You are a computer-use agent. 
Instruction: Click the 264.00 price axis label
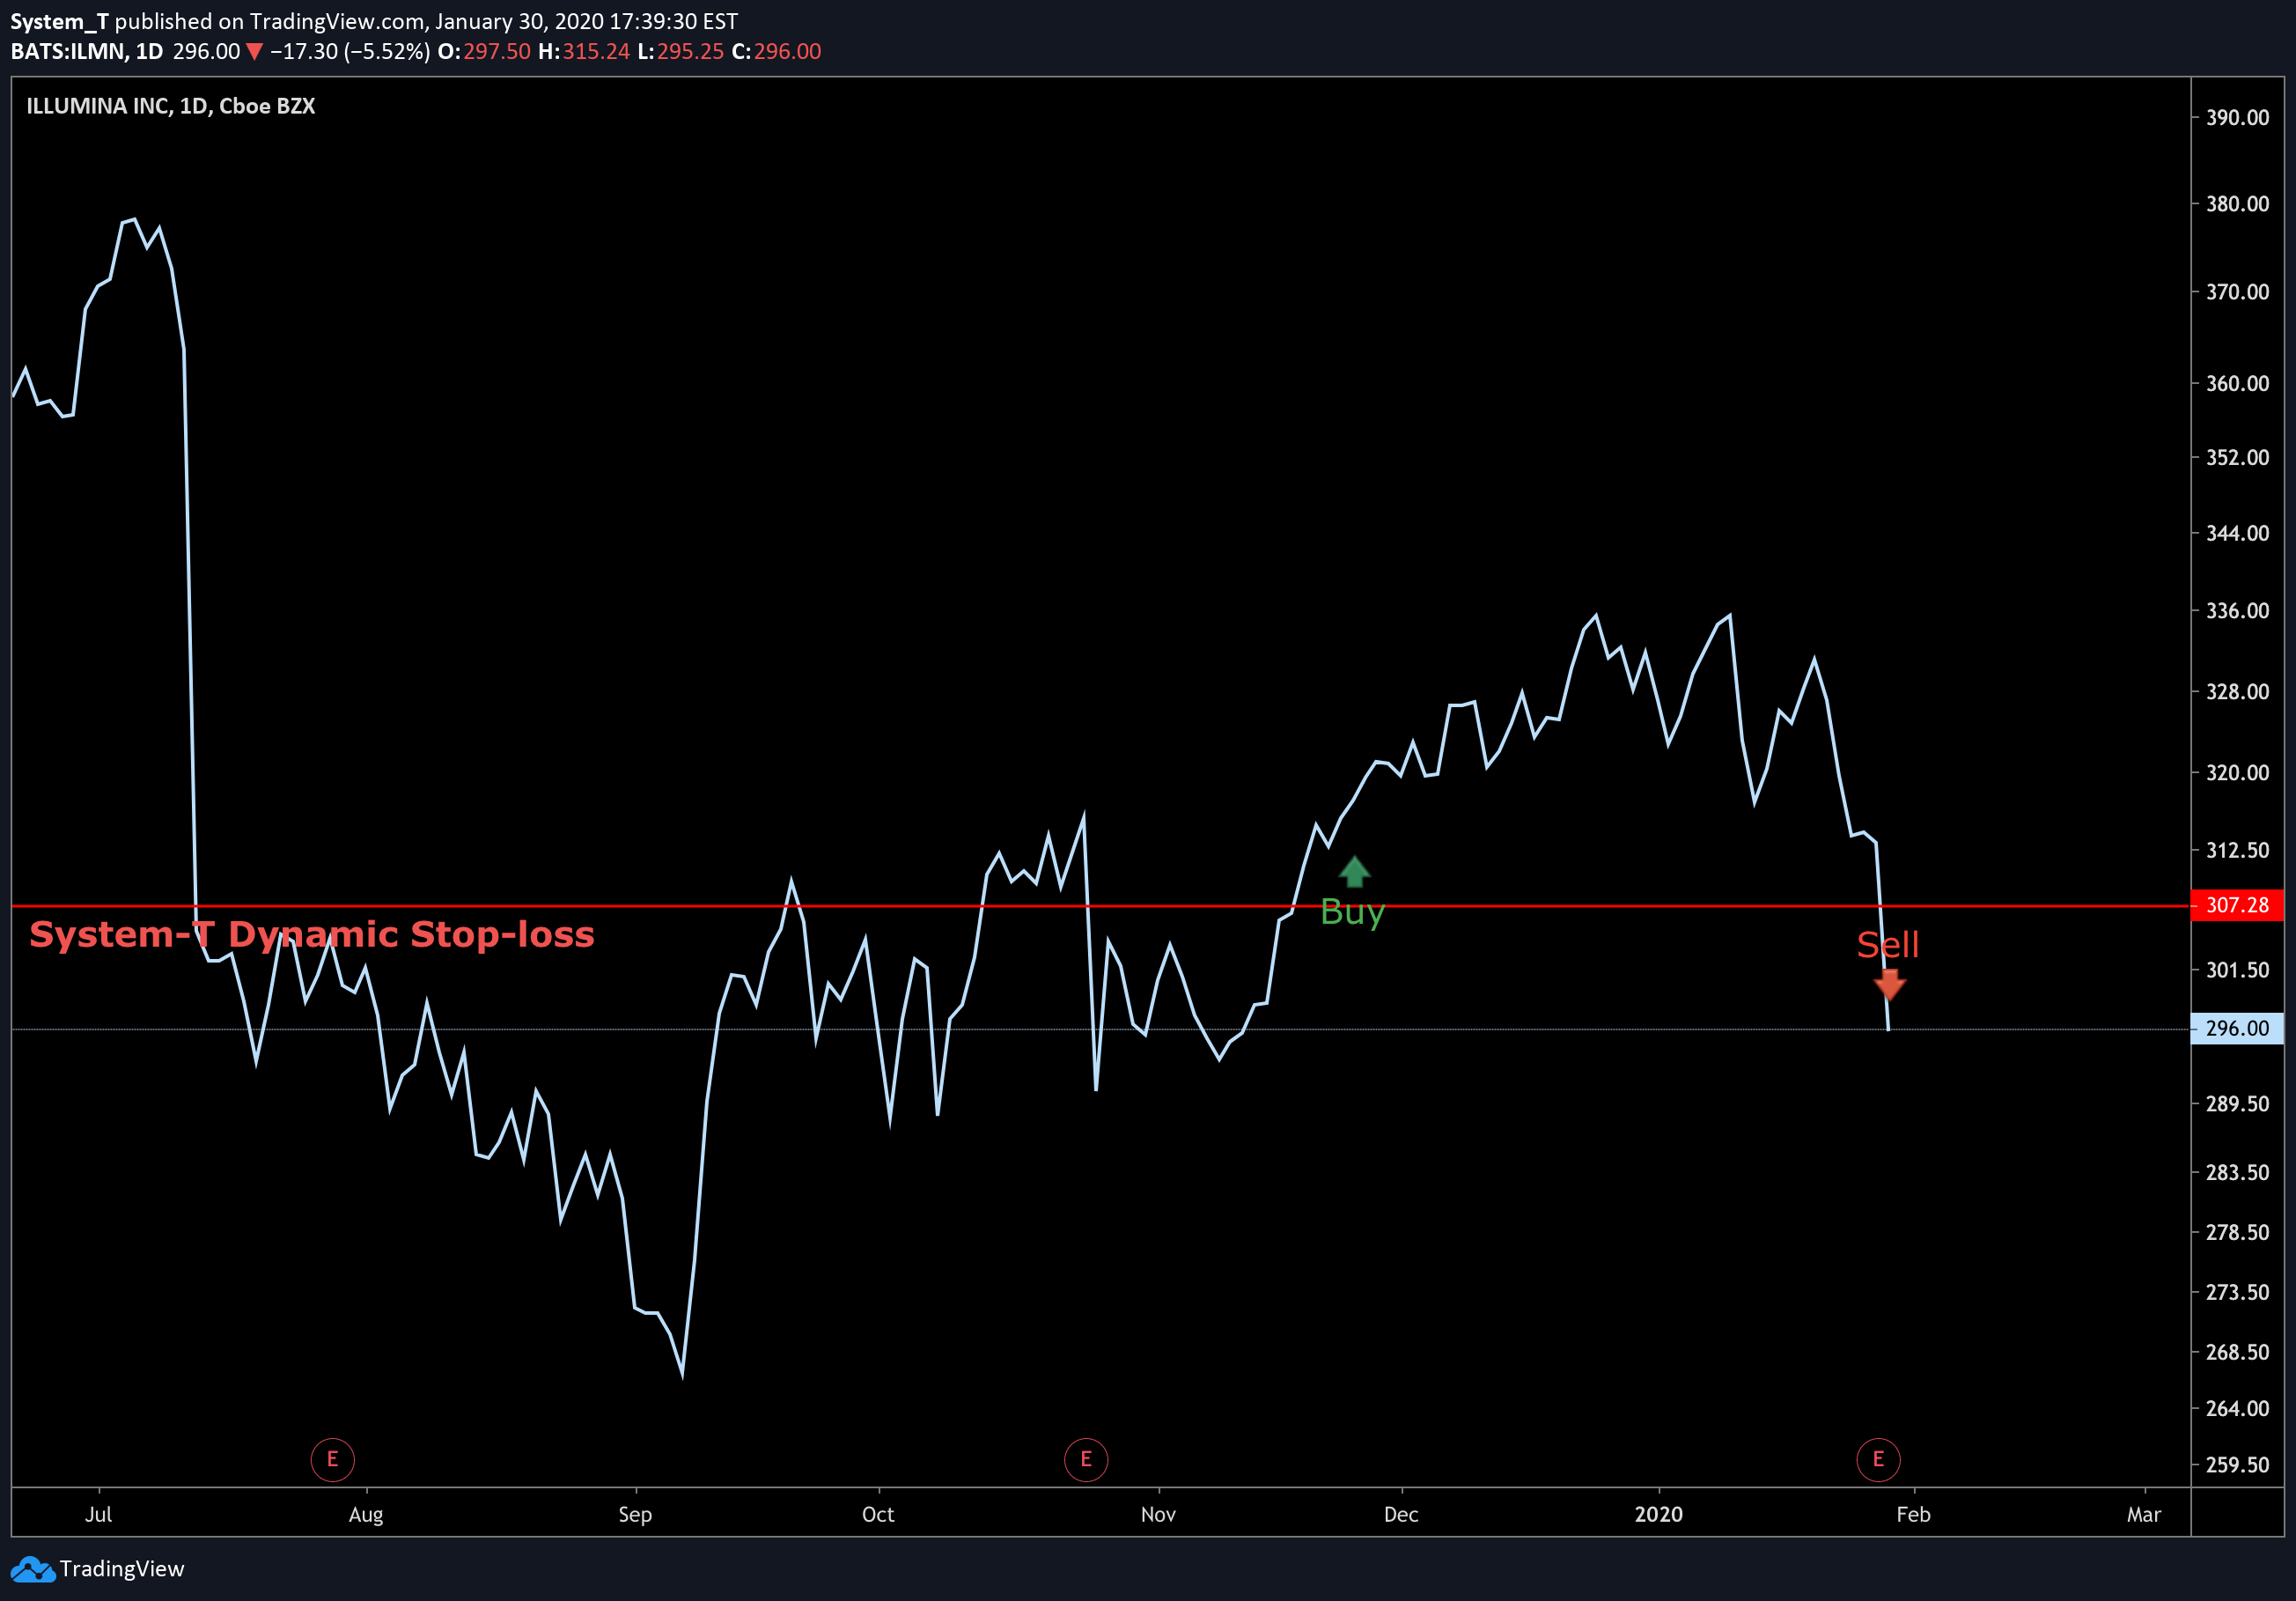pyautogui.click(x=2237, y=1408)
